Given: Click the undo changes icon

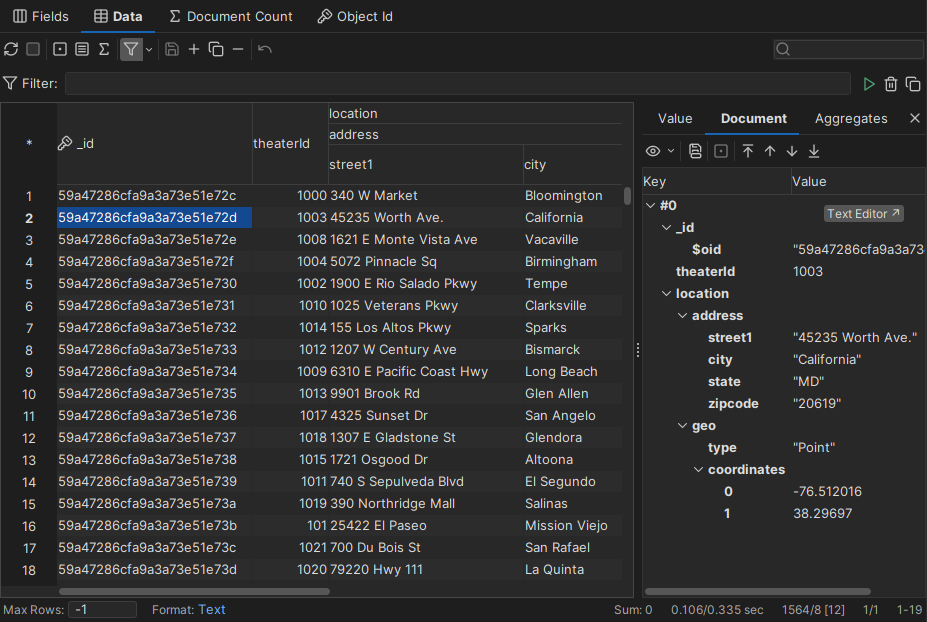Looking at the screenshot, I should [265, 49].
